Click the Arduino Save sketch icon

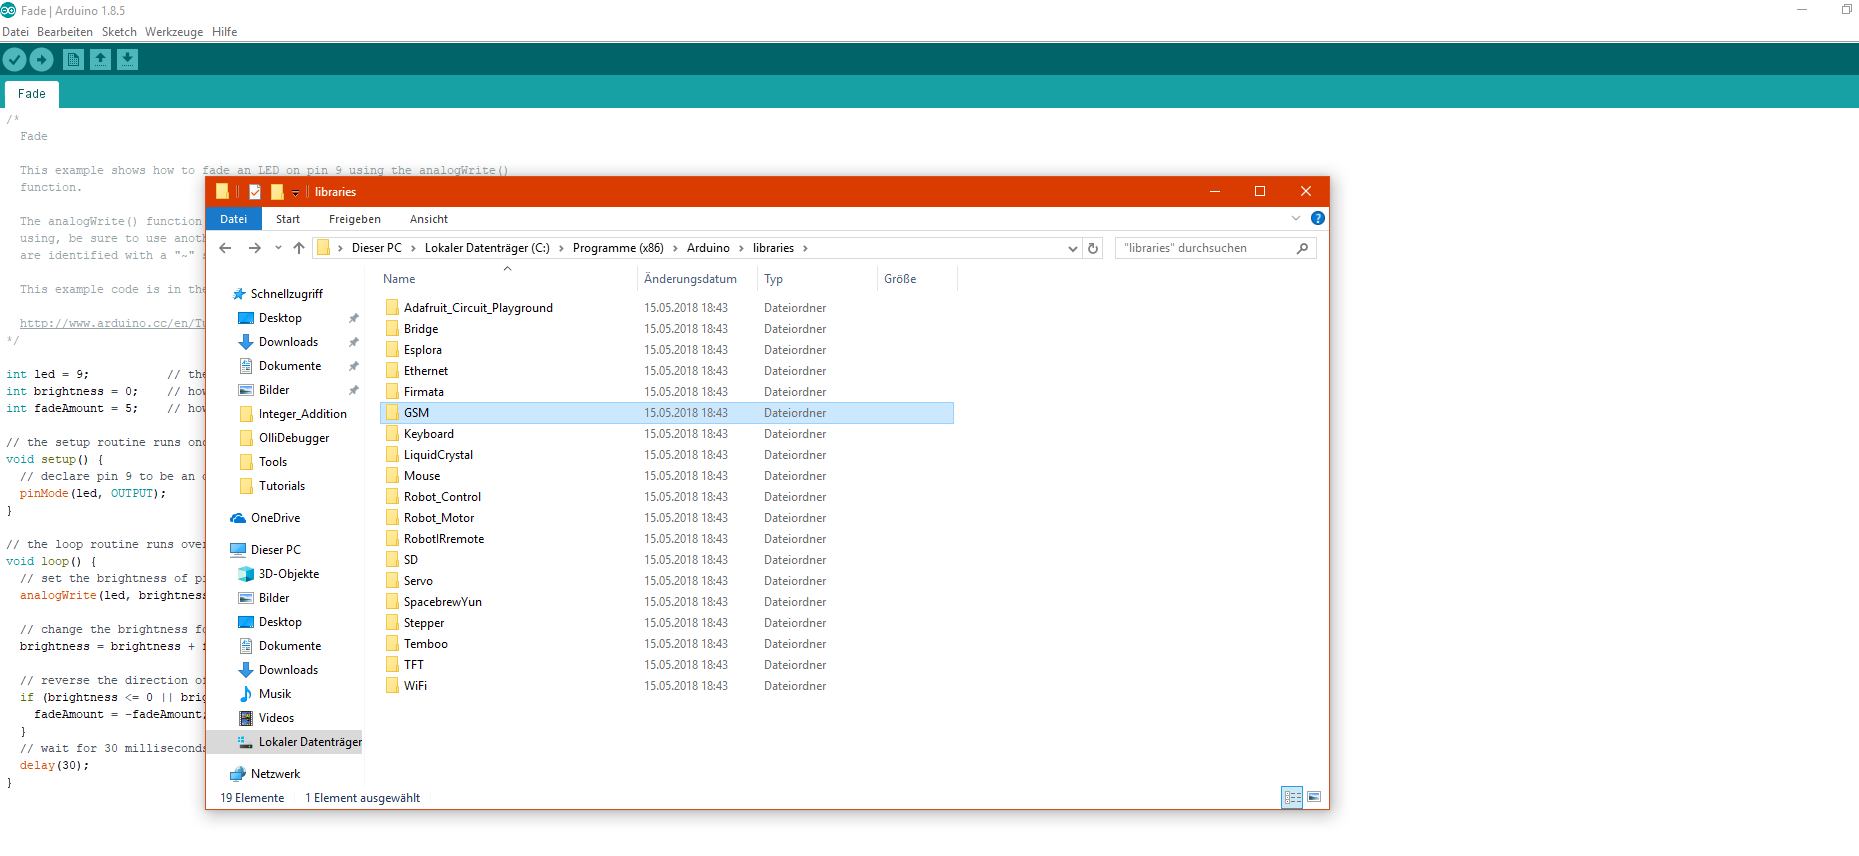[128, 60]
